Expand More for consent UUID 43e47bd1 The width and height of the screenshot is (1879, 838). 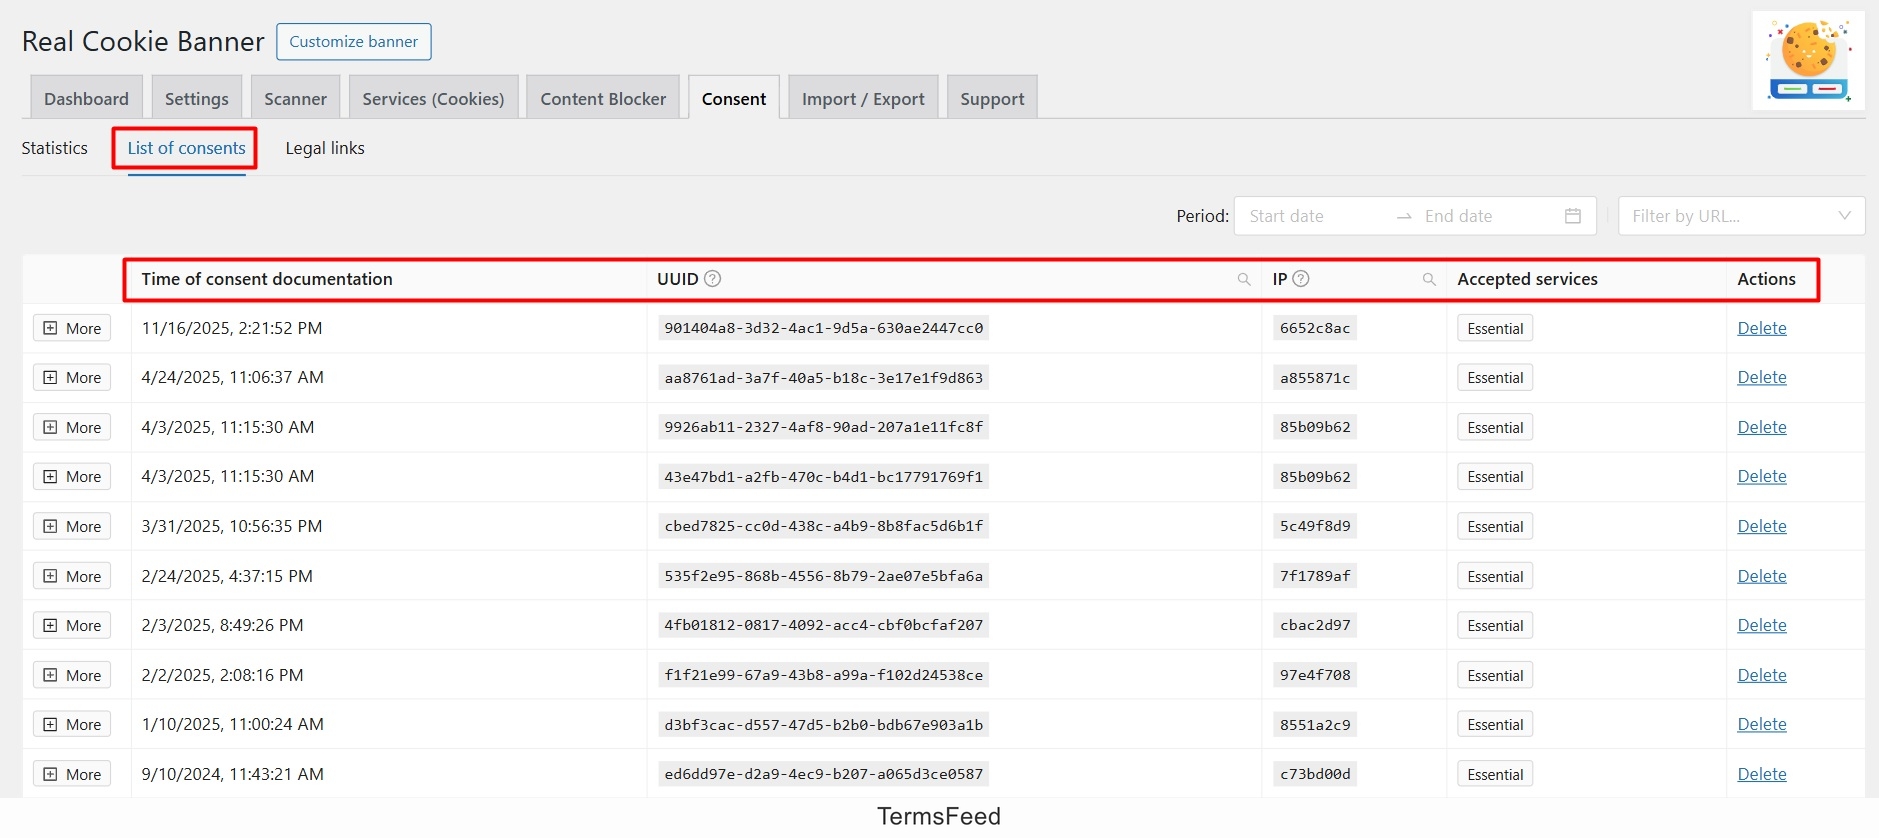click(x=72, y=477)
